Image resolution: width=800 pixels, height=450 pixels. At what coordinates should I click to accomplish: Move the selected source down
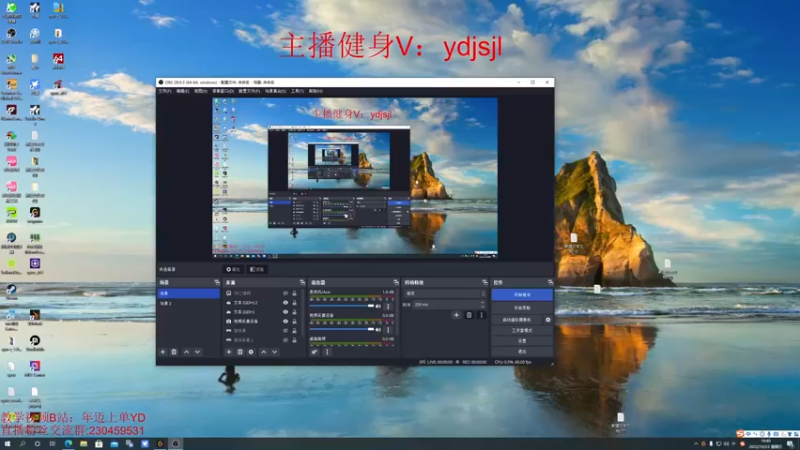(275, 352)
